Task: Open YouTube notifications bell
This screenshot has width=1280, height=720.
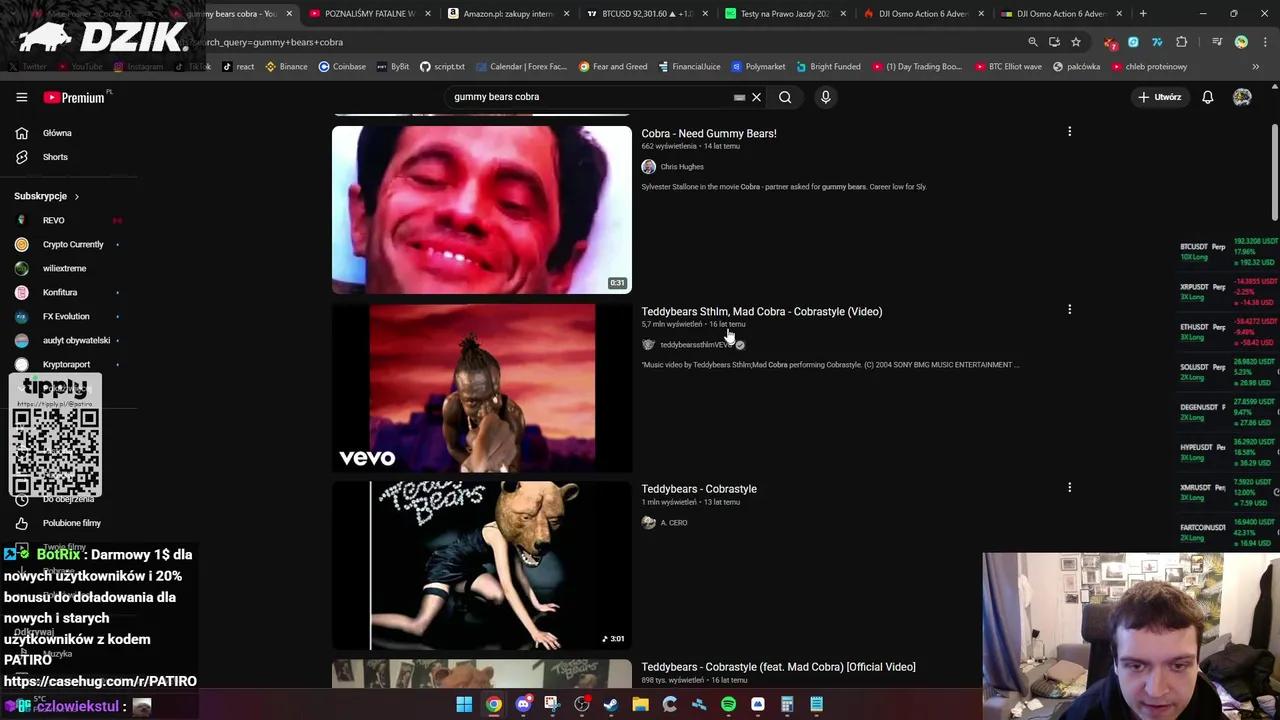Action: pos(1207,97)
